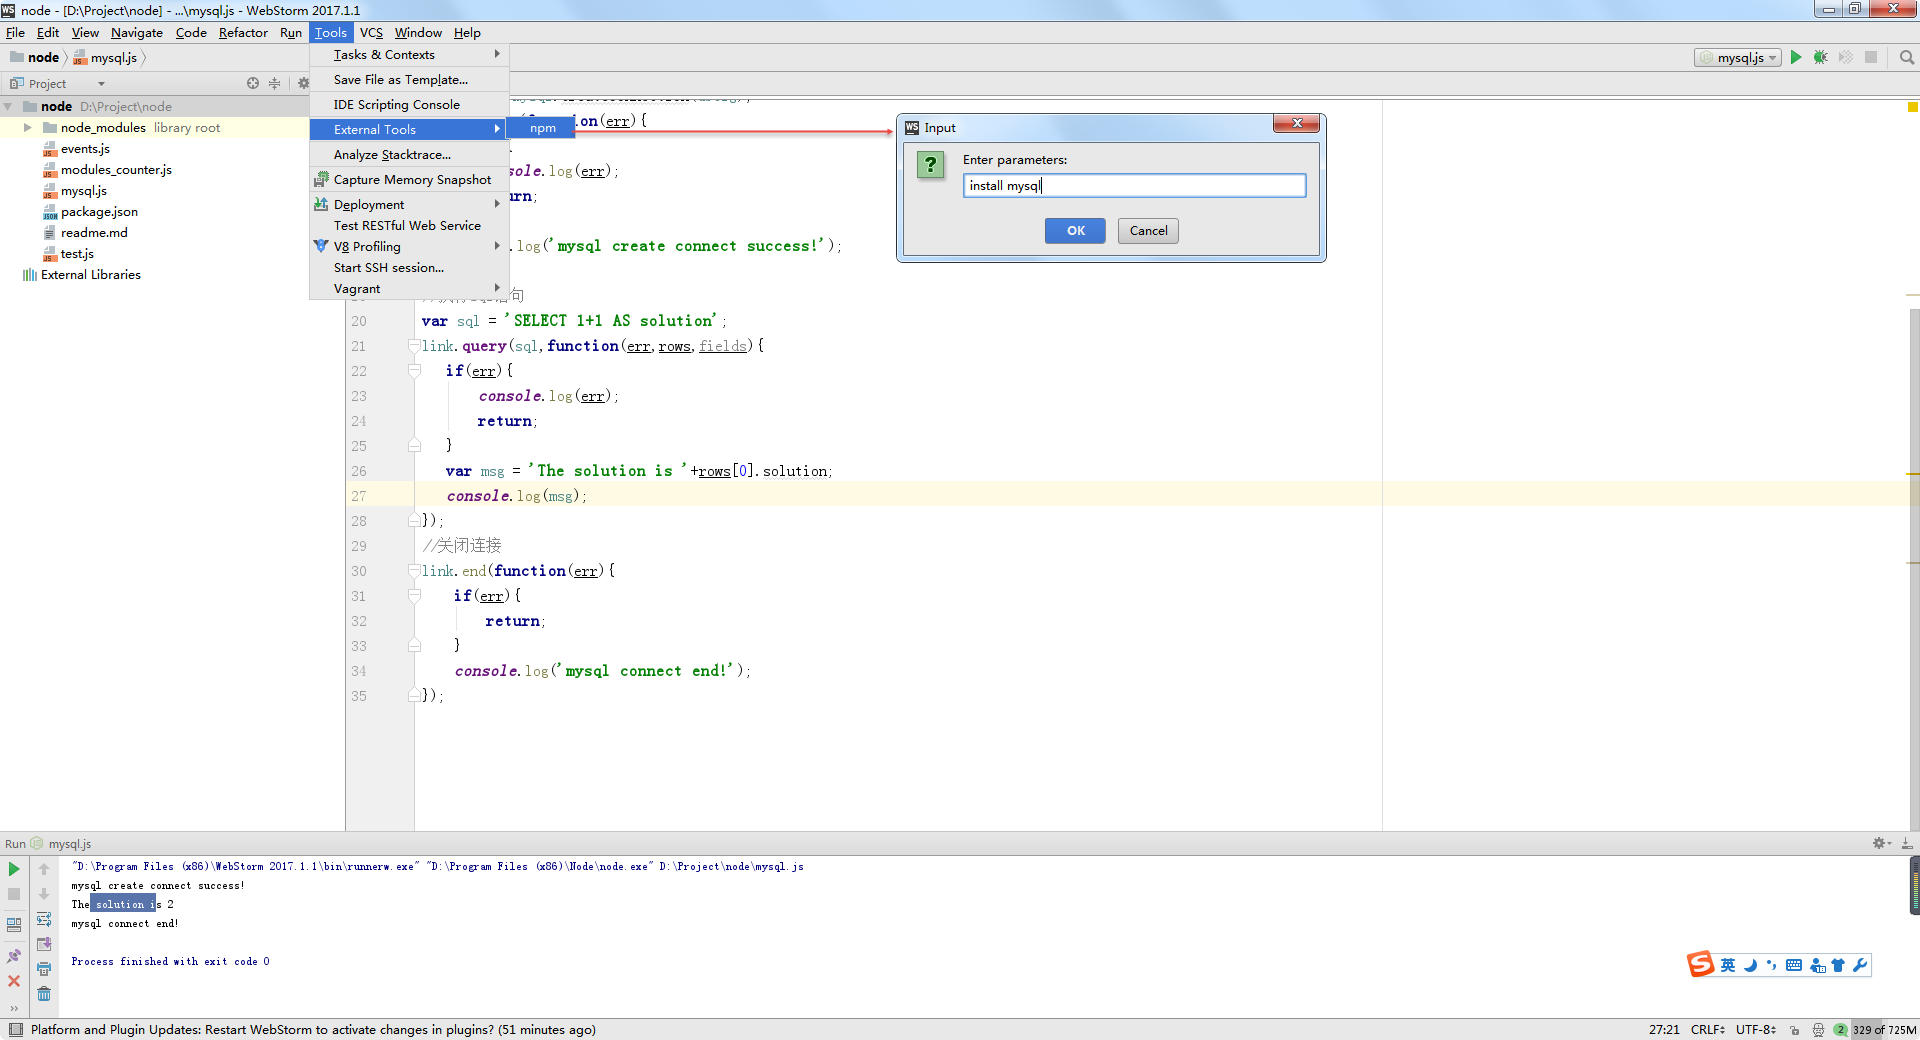Image resolution: width=1920 pixels, height=1040 pixels.
Task: Open the green notifications bubble showing 2
Action: pyautogui.click(x=1840, y=1030)
